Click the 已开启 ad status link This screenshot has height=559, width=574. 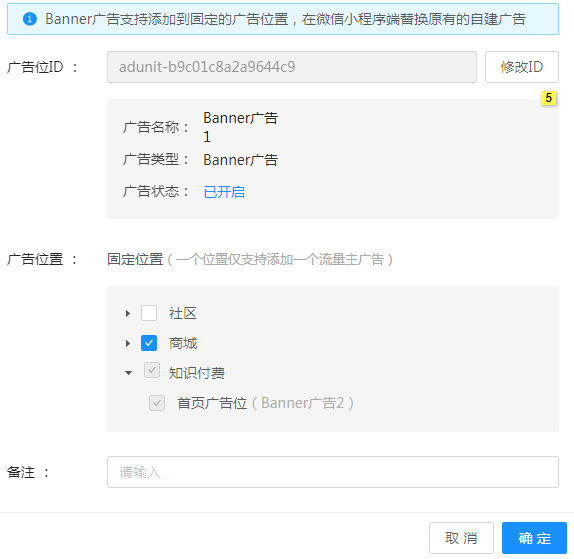[224, 192]
